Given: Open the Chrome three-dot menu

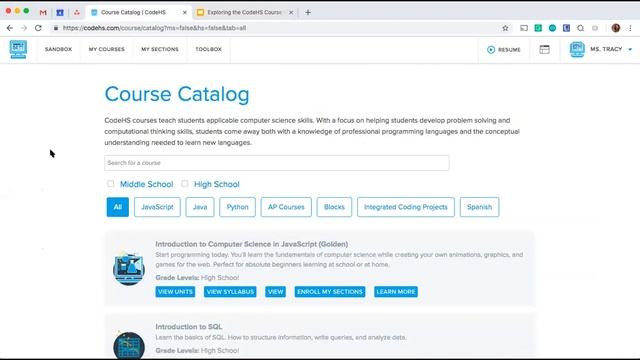Looking at the screenshot, I should pyautogui.click(x=631, y=28).
